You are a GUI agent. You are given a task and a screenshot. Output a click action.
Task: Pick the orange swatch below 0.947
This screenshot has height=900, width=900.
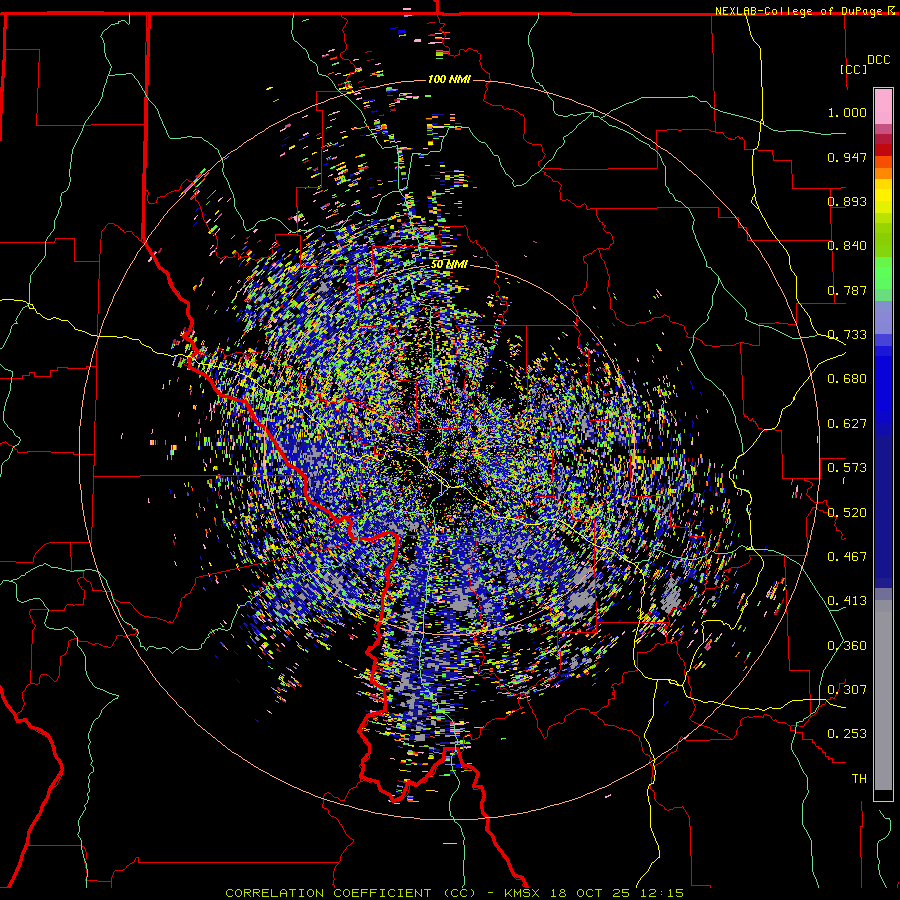883,173
